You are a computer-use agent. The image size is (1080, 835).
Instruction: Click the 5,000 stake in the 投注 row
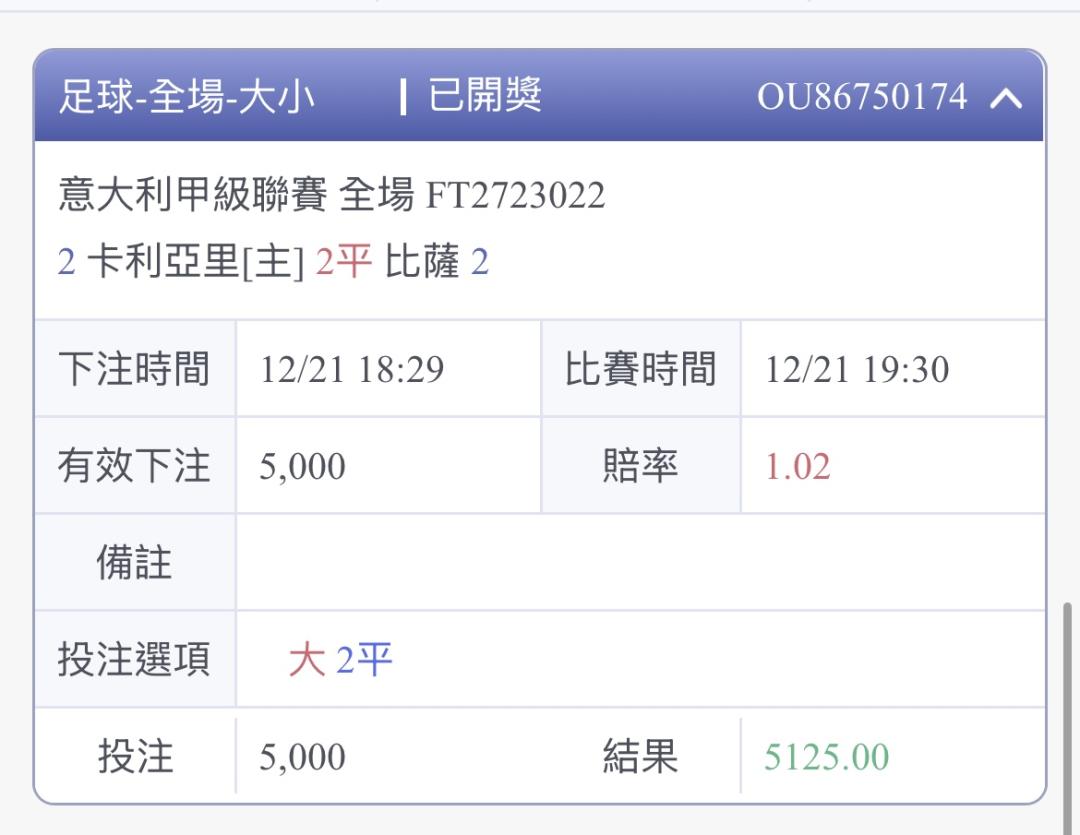coord(302,757)
